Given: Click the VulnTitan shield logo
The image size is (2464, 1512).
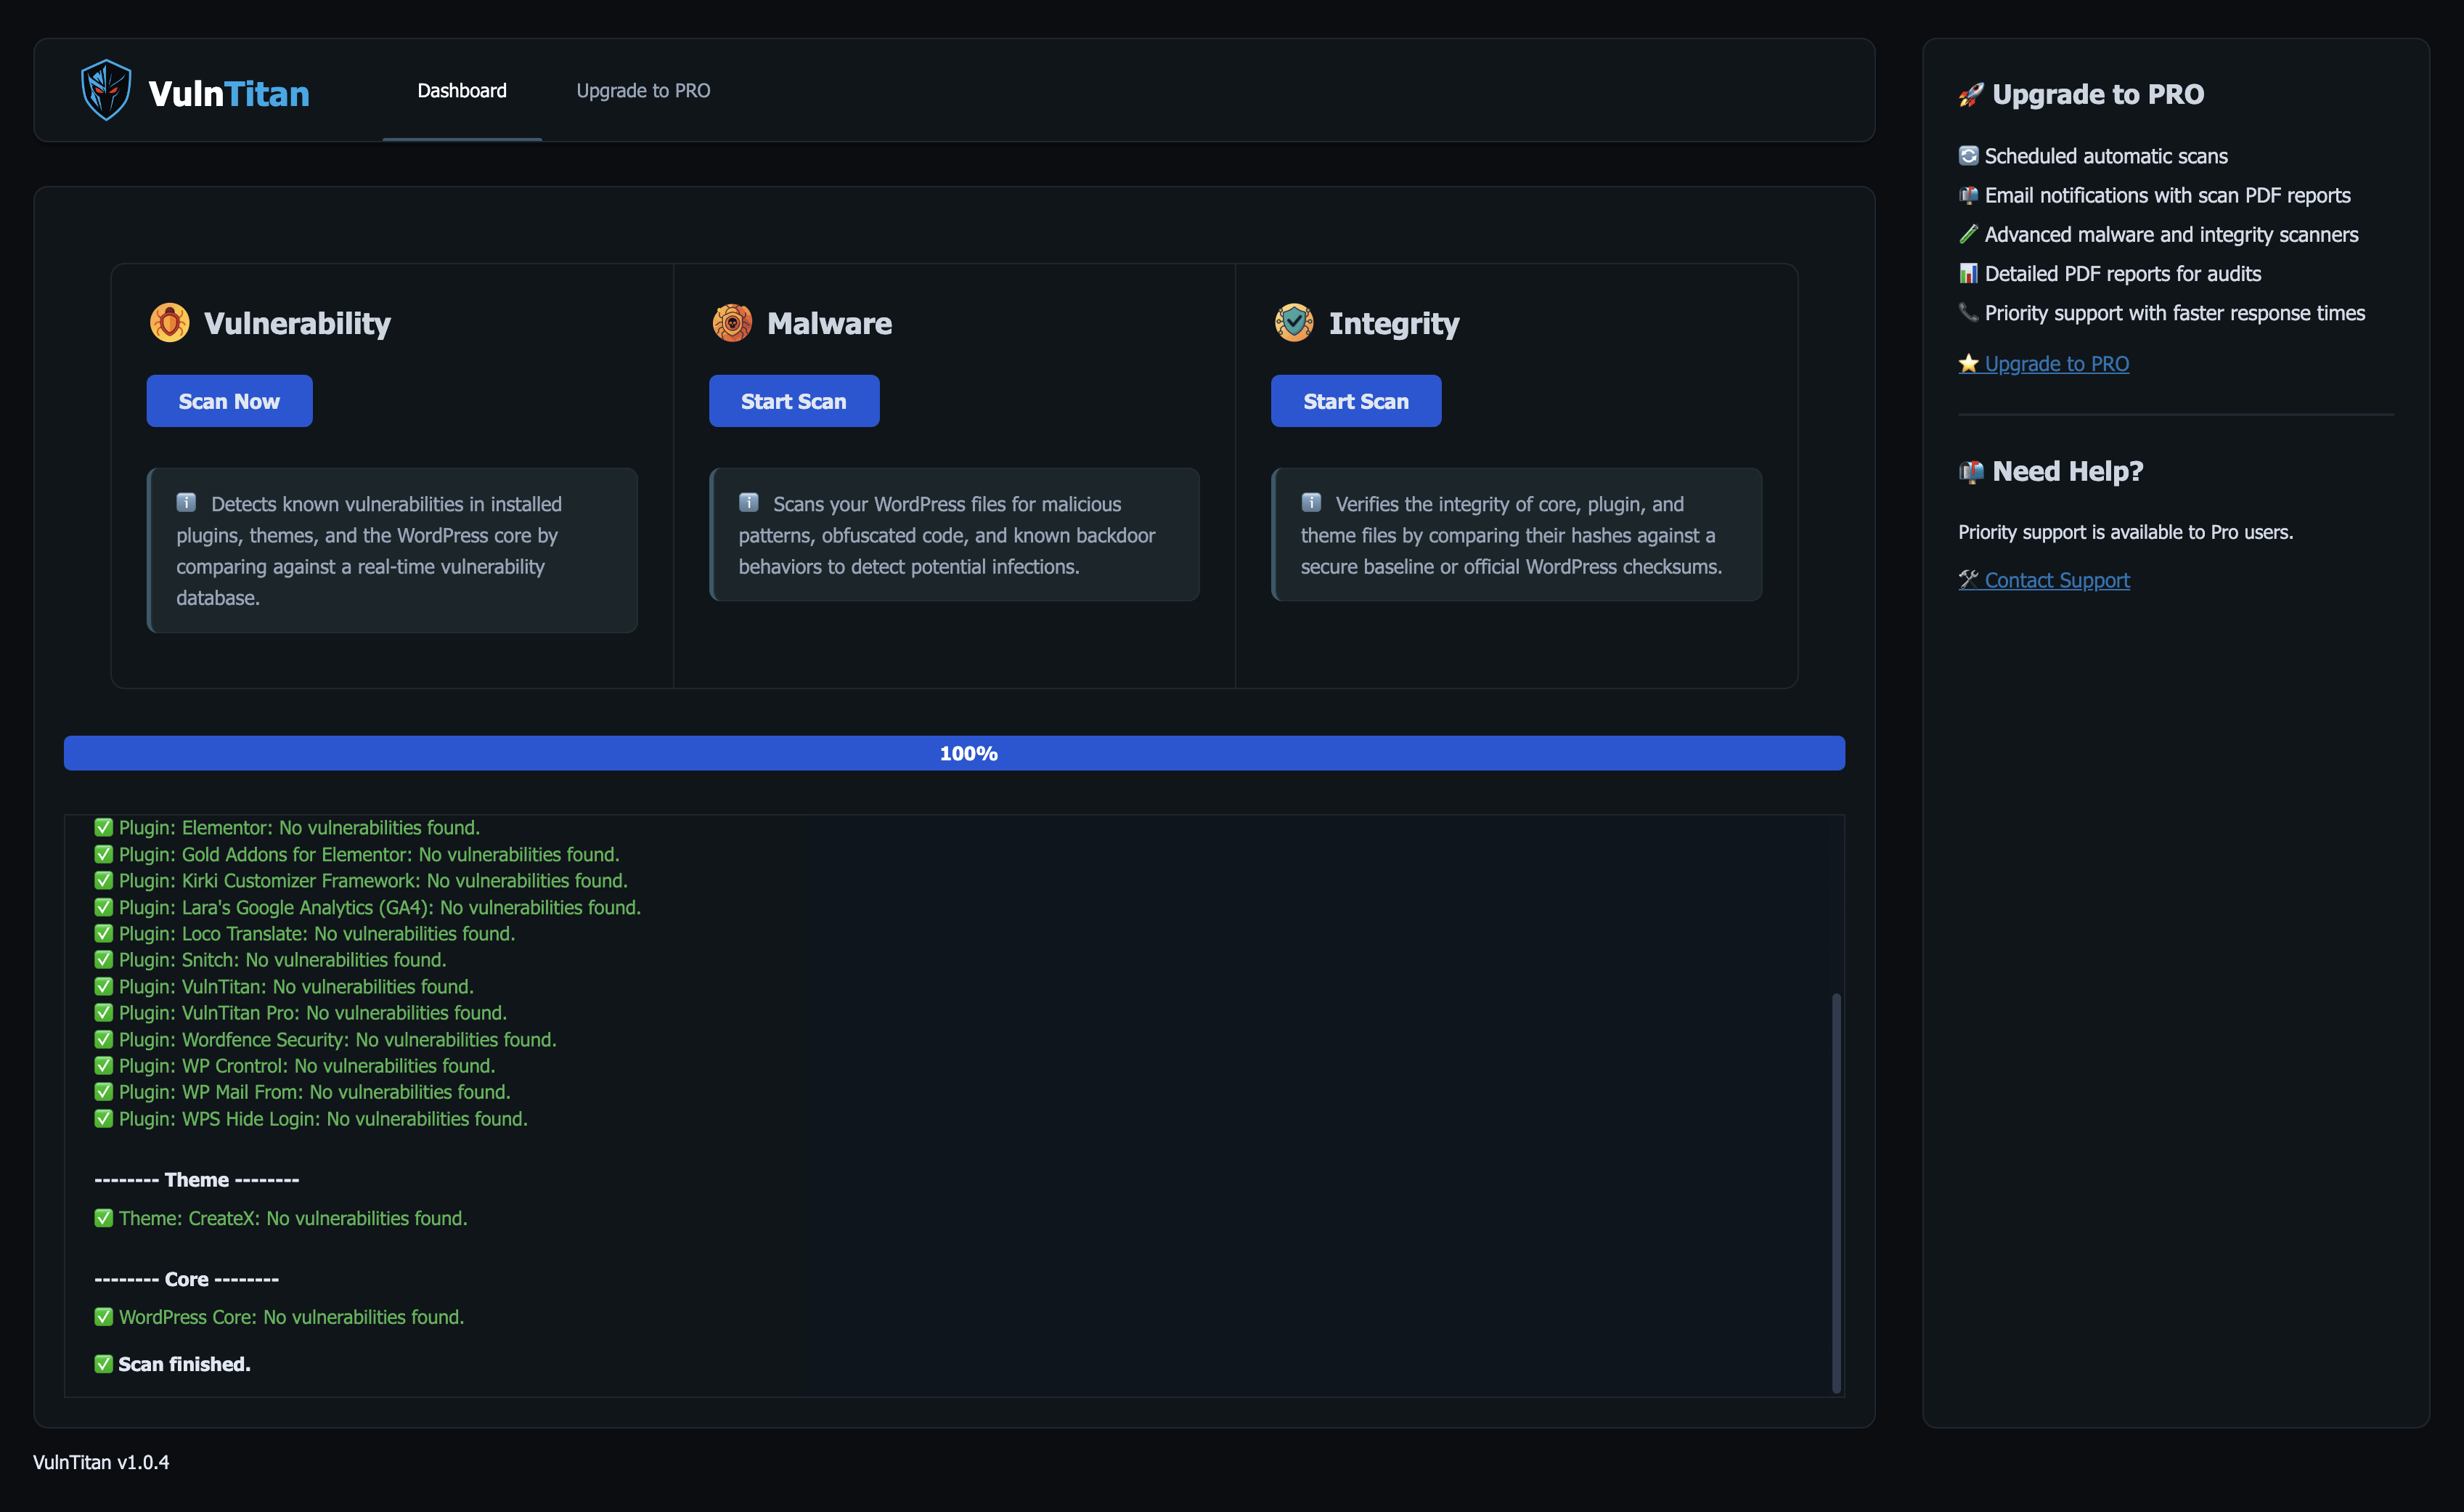Looking at the screenshot, I should pyautogui.click(x=106, y=90).
